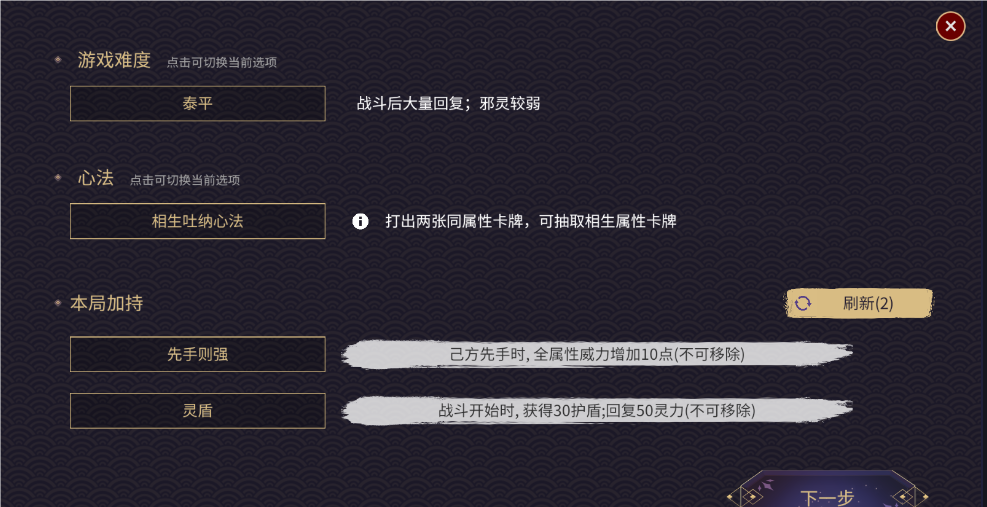Select the 先手则强 blessing
This screenshot has height=507, width=987.
coord(197,354)
